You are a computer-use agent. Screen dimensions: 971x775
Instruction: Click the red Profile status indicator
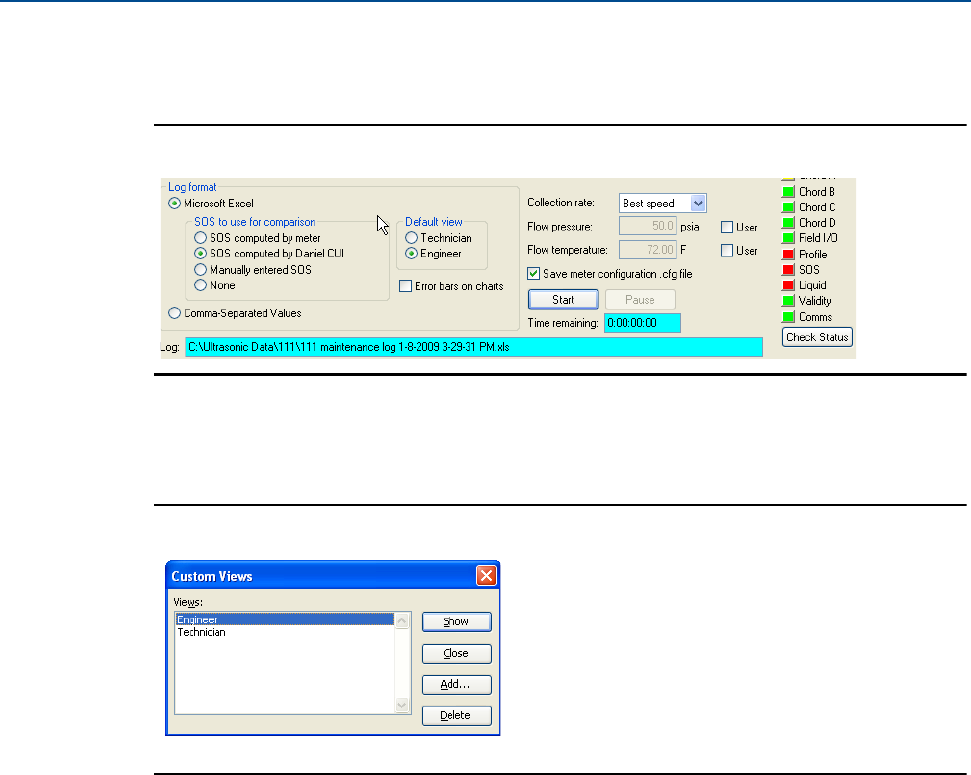tap(788, 255)
